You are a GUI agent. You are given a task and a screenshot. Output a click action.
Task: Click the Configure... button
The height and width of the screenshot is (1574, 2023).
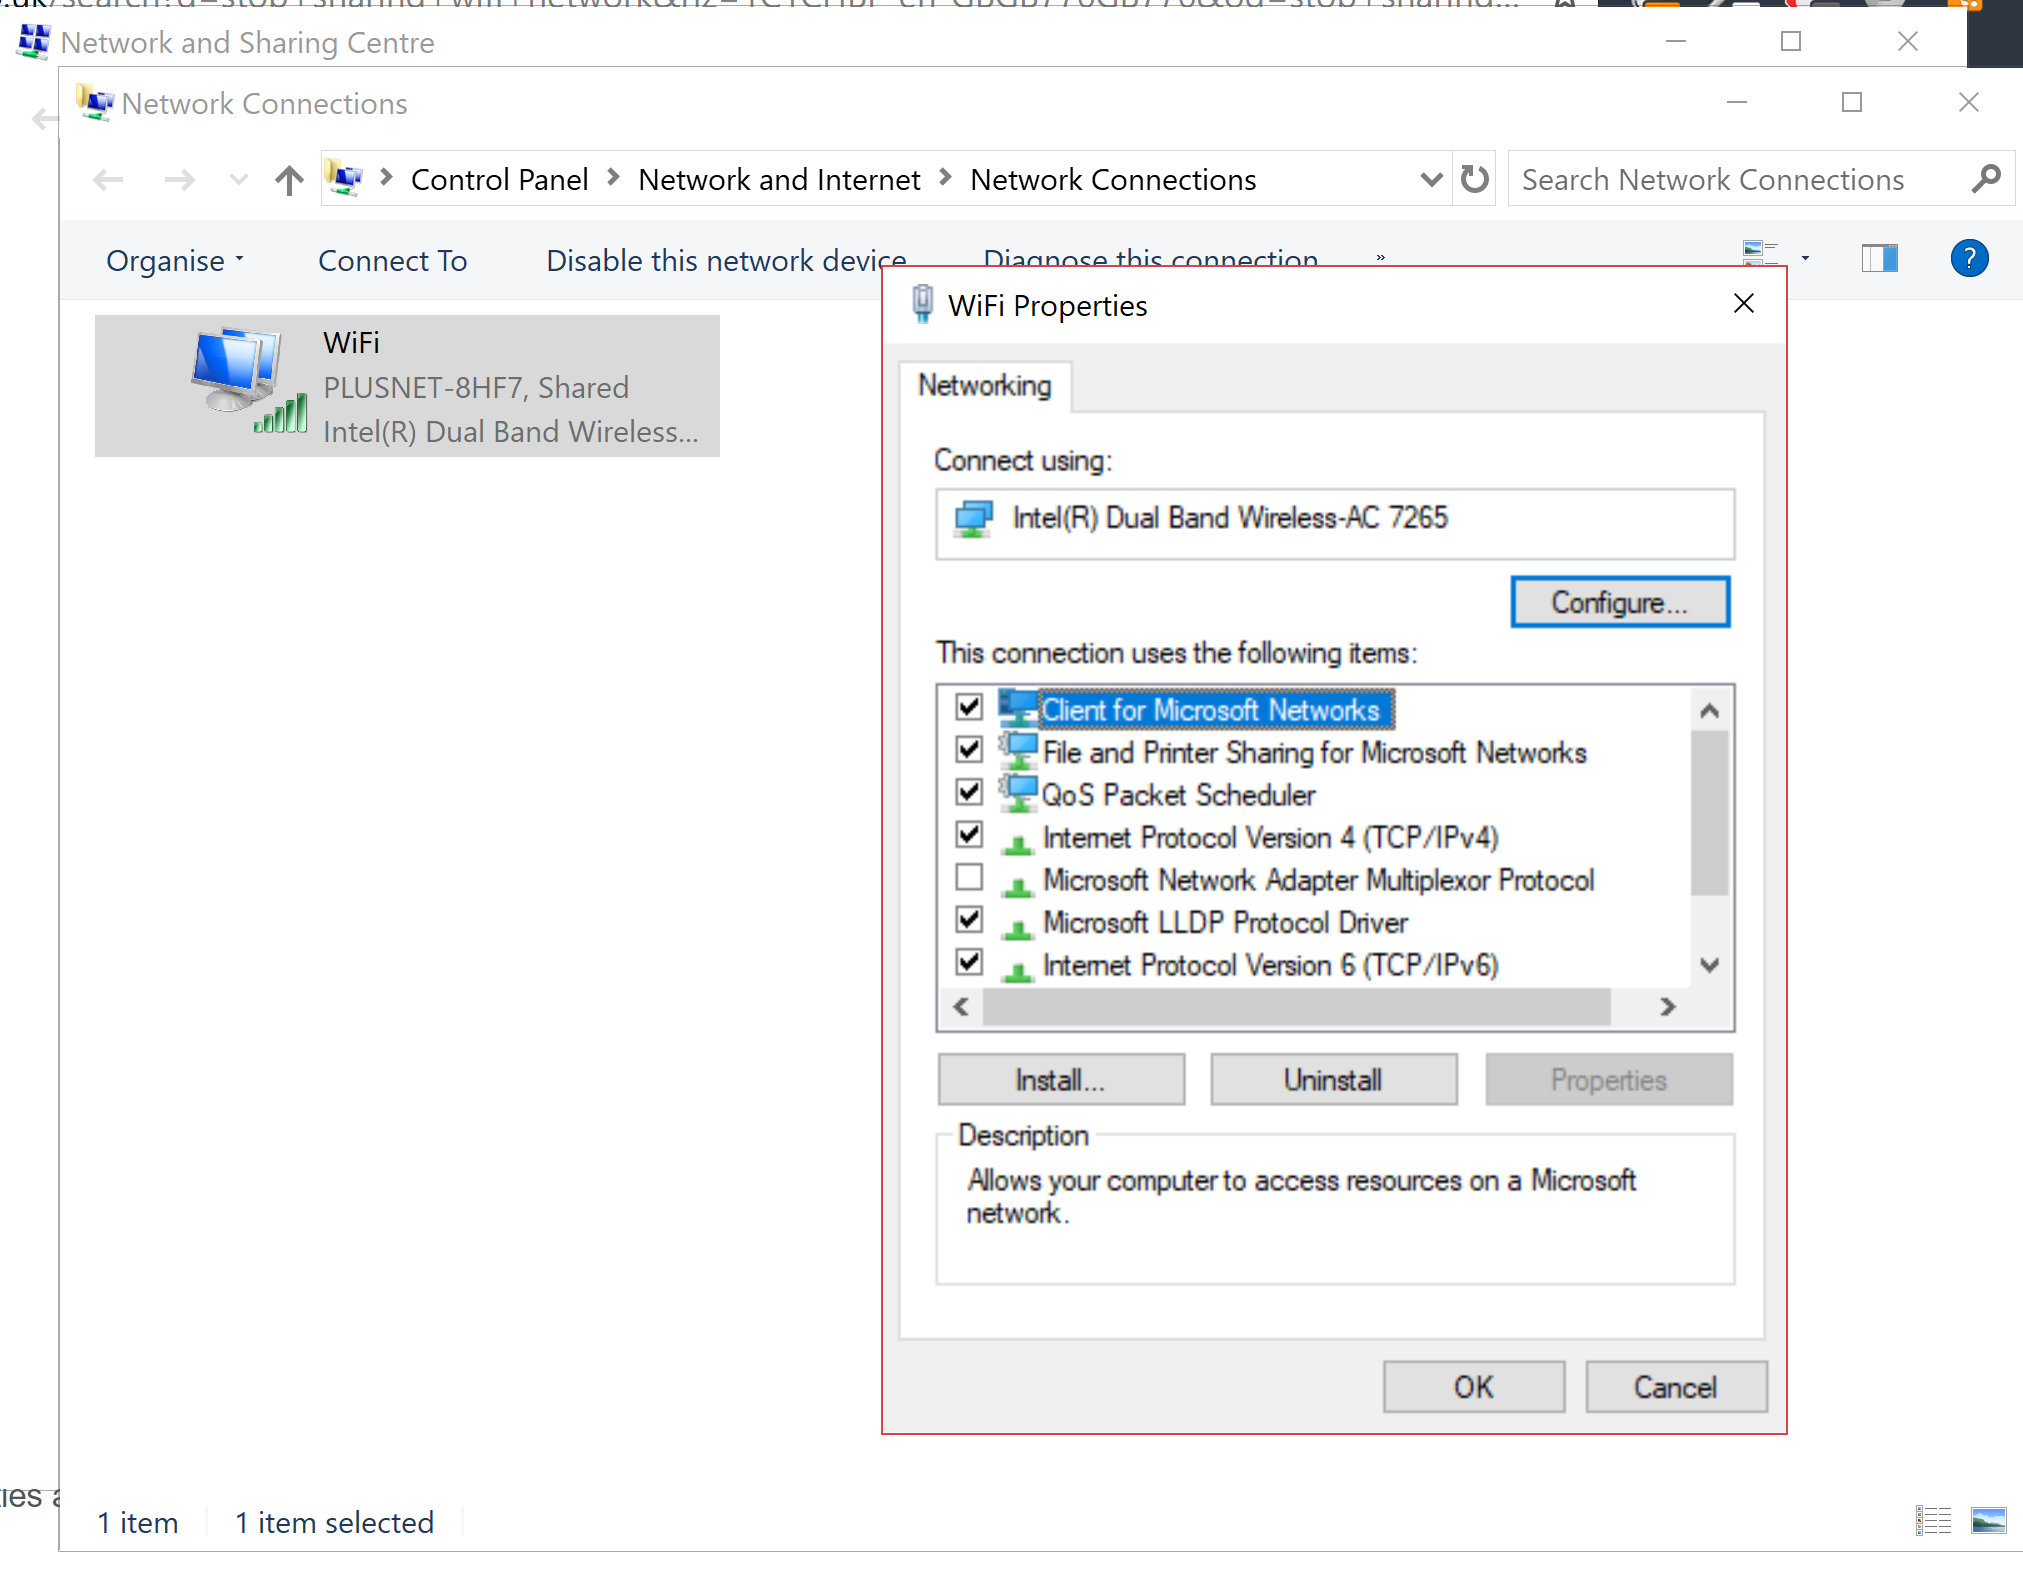click(1619, 602)
